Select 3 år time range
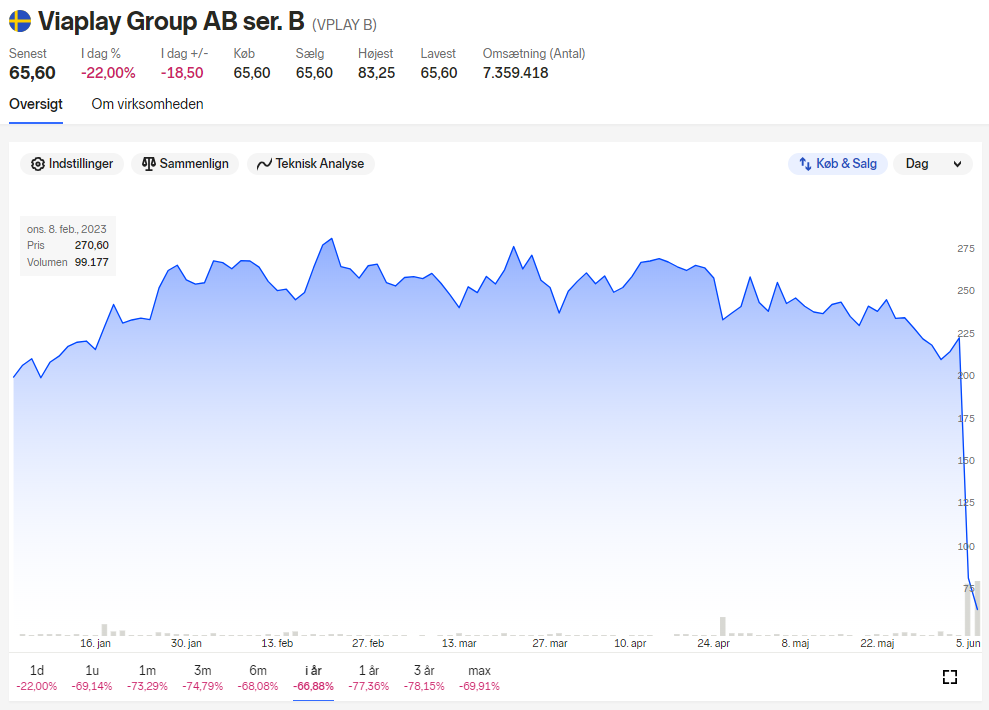 point(424,678)
